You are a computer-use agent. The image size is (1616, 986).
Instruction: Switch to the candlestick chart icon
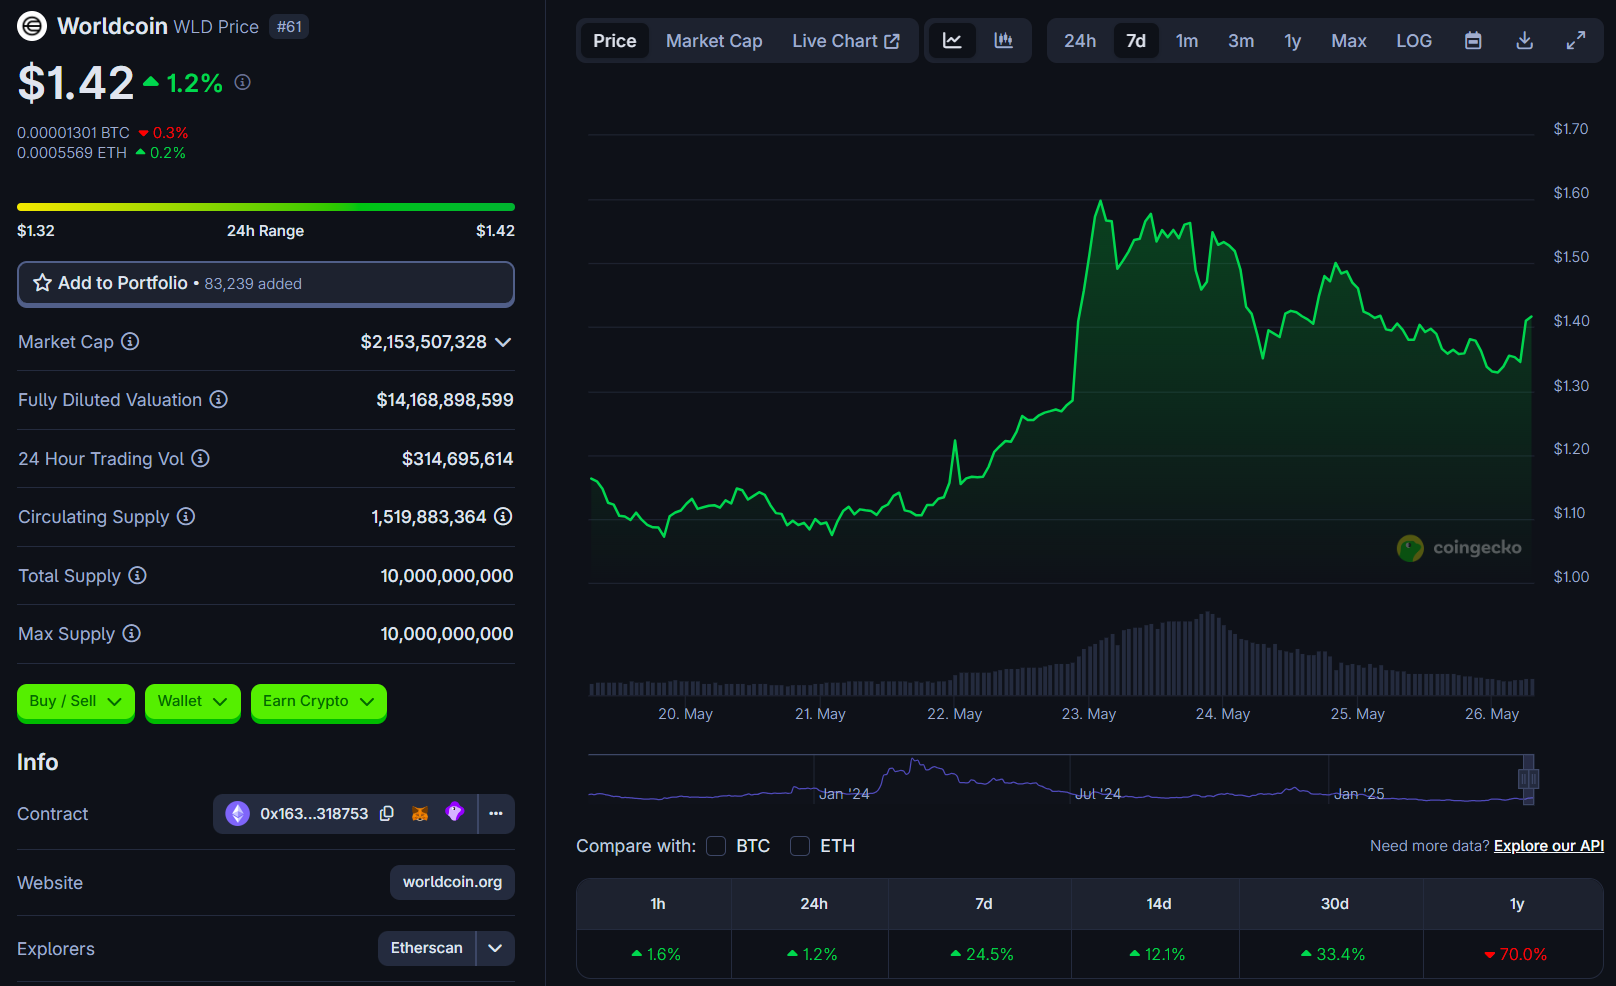pos(1003,41)
